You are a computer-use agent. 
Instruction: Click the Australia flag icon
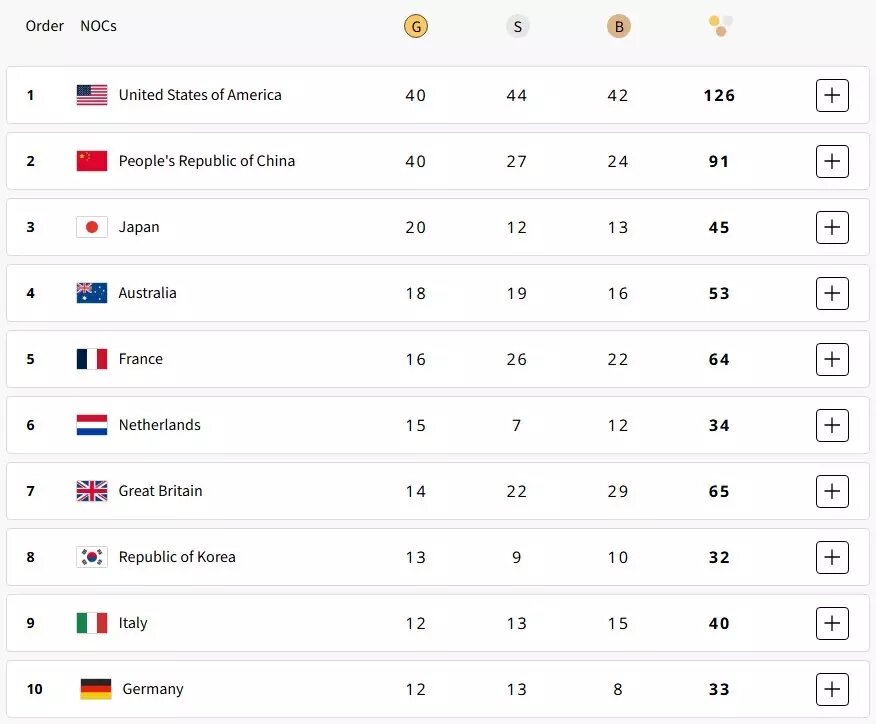(x=91, y=293)
